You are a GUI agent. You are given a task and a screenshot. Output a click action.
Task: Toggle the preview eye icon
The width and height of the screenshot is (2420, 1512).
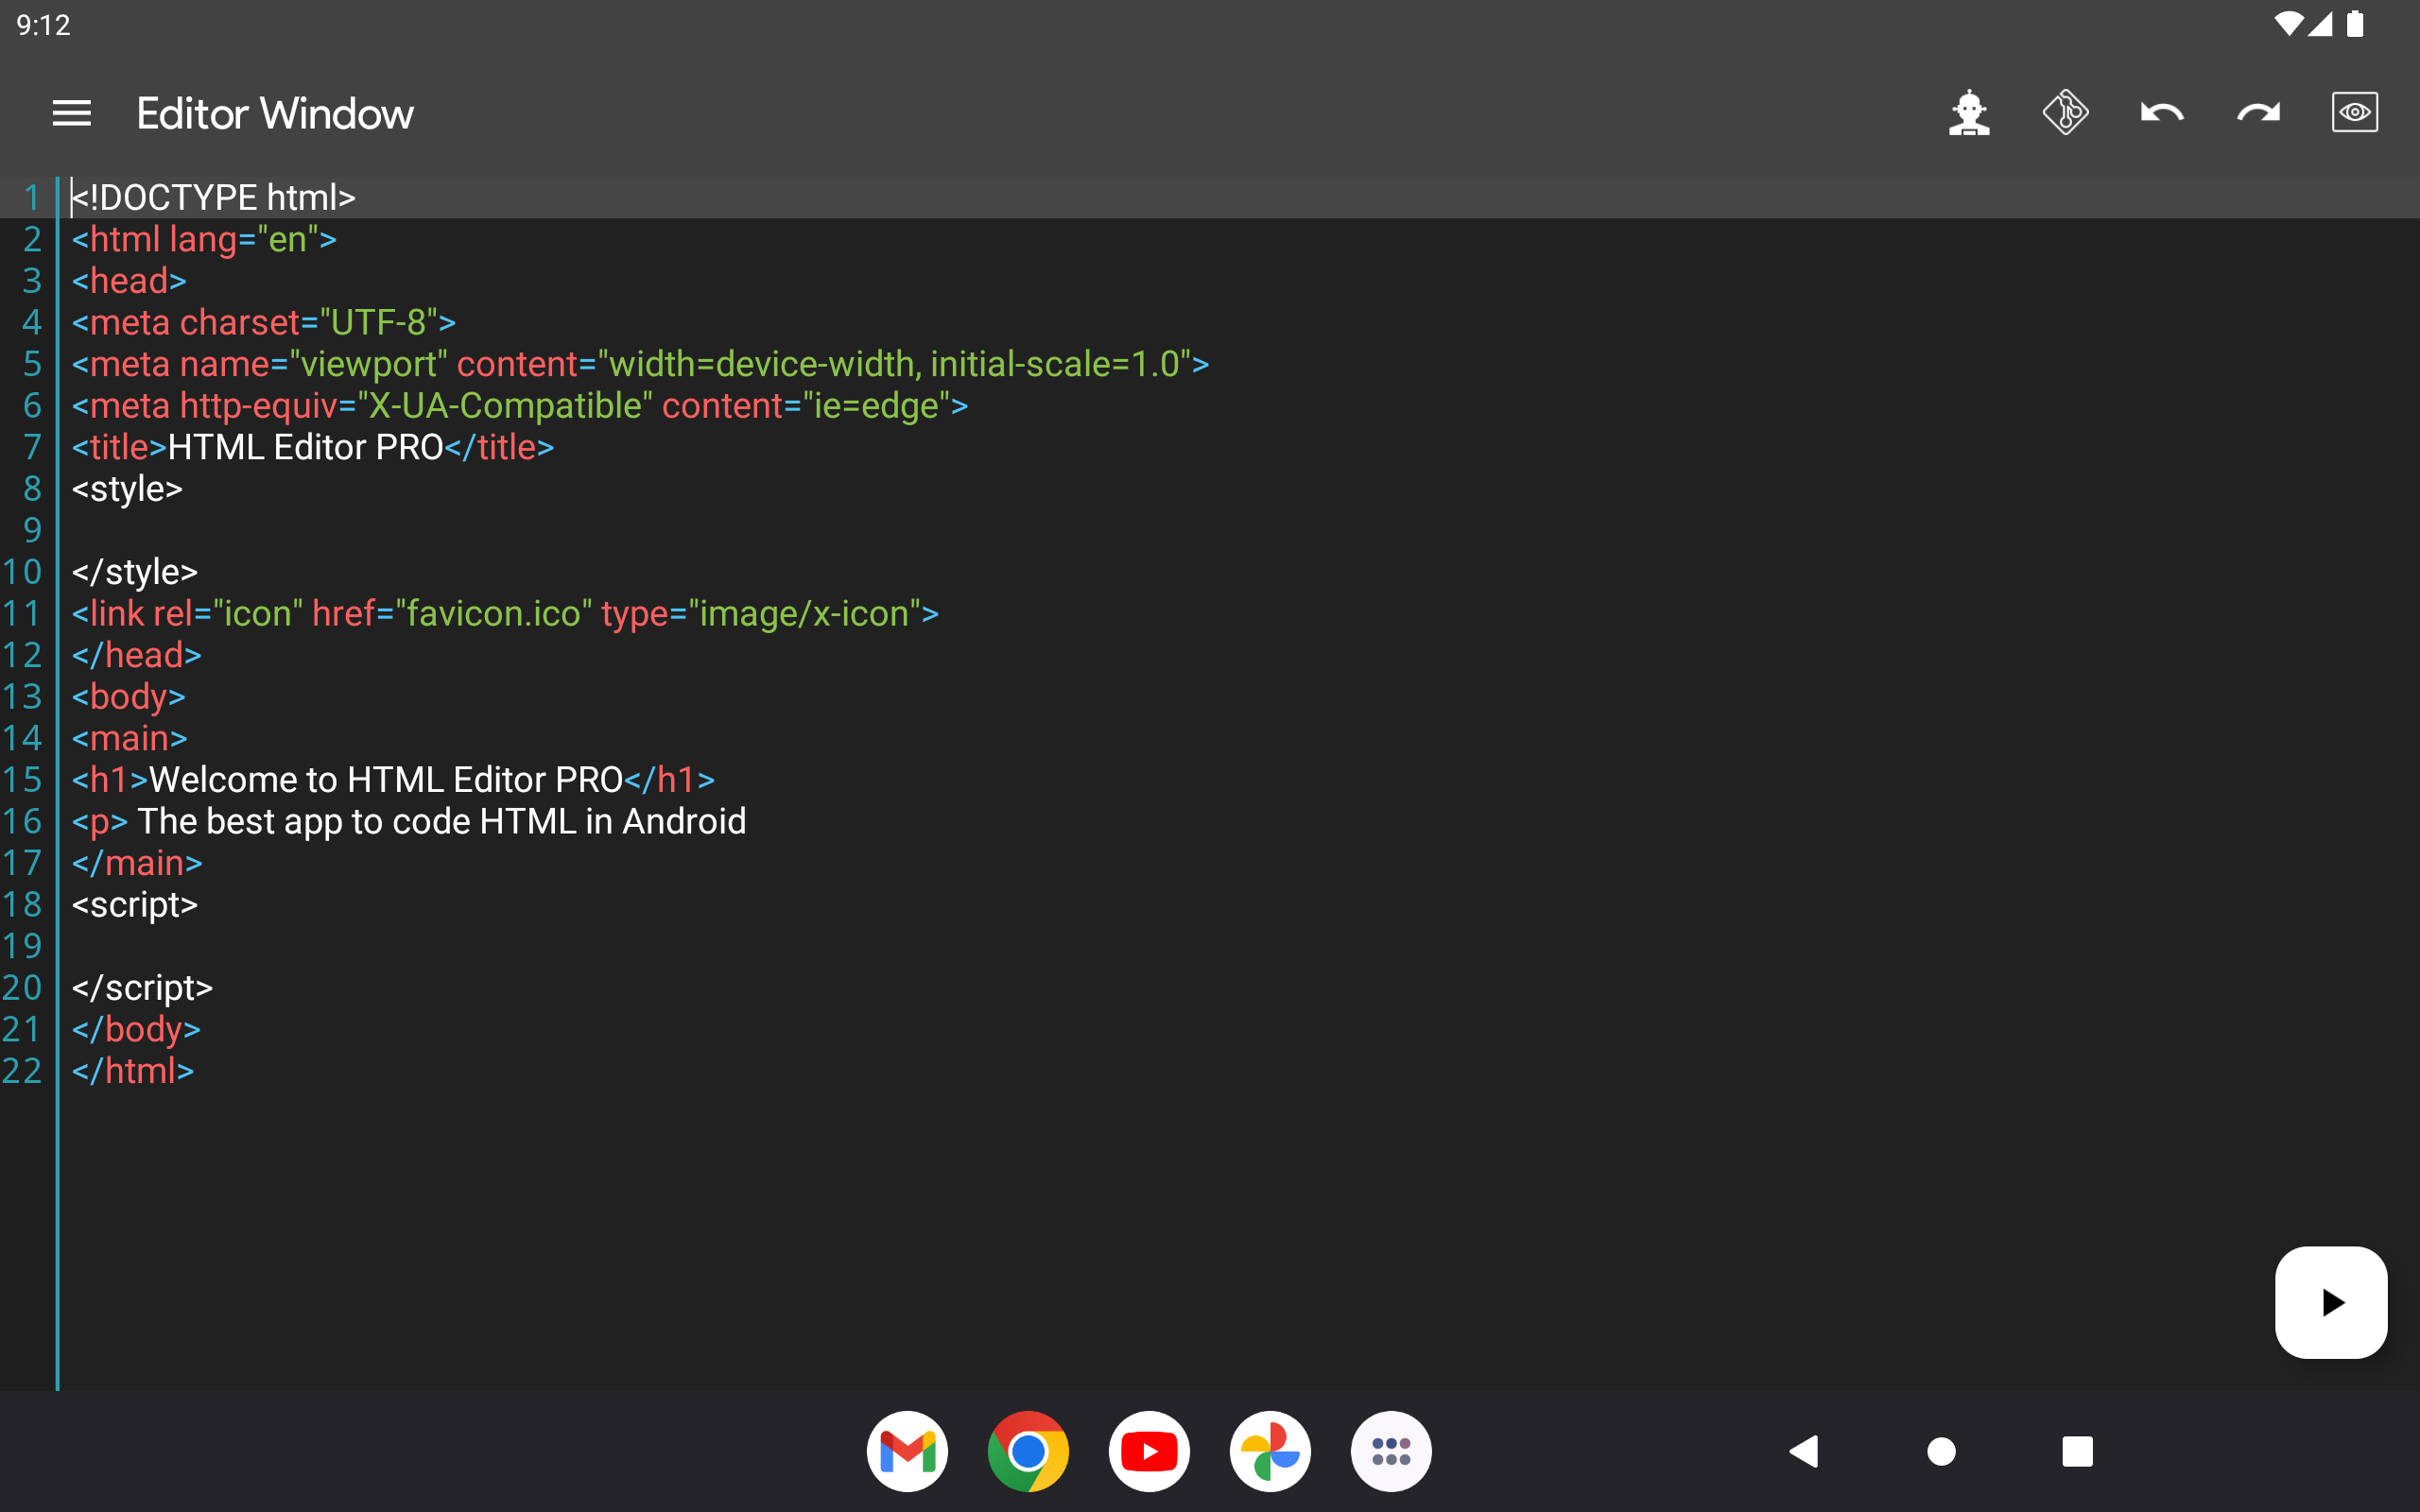pos(2354,112)
